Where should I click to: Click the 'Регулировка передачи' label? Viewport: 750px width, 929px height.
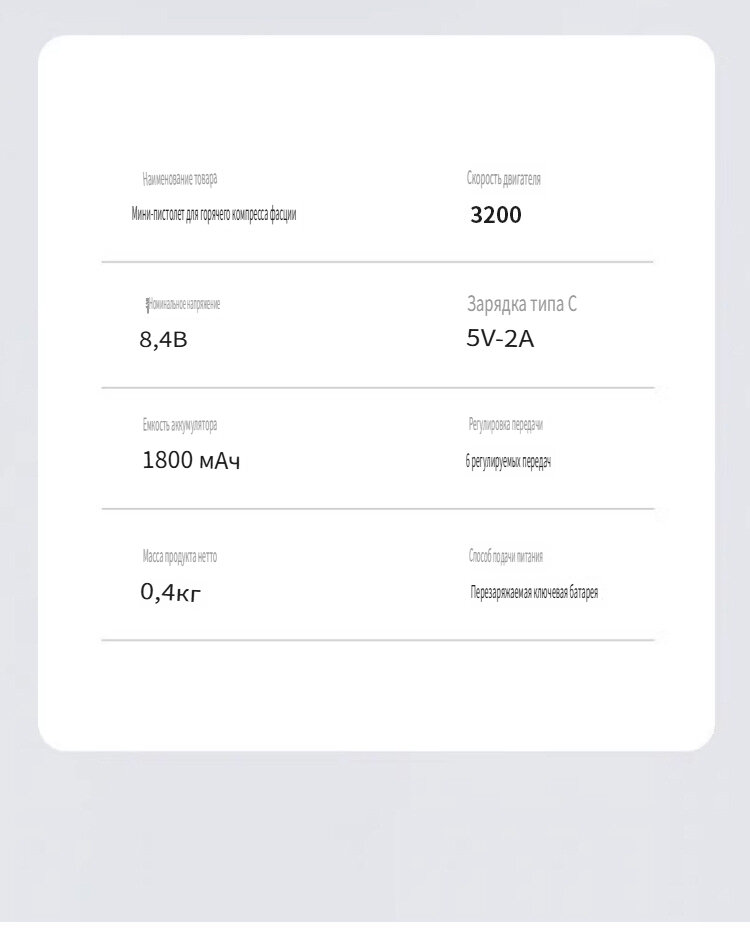pos(505,425)
